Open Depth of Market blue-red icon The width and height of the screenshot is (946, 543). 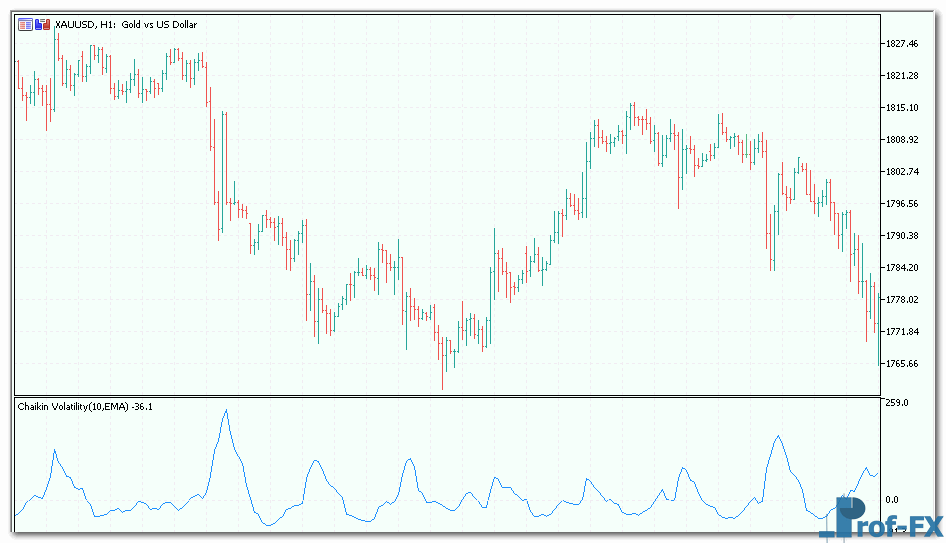tap(41, 24)
